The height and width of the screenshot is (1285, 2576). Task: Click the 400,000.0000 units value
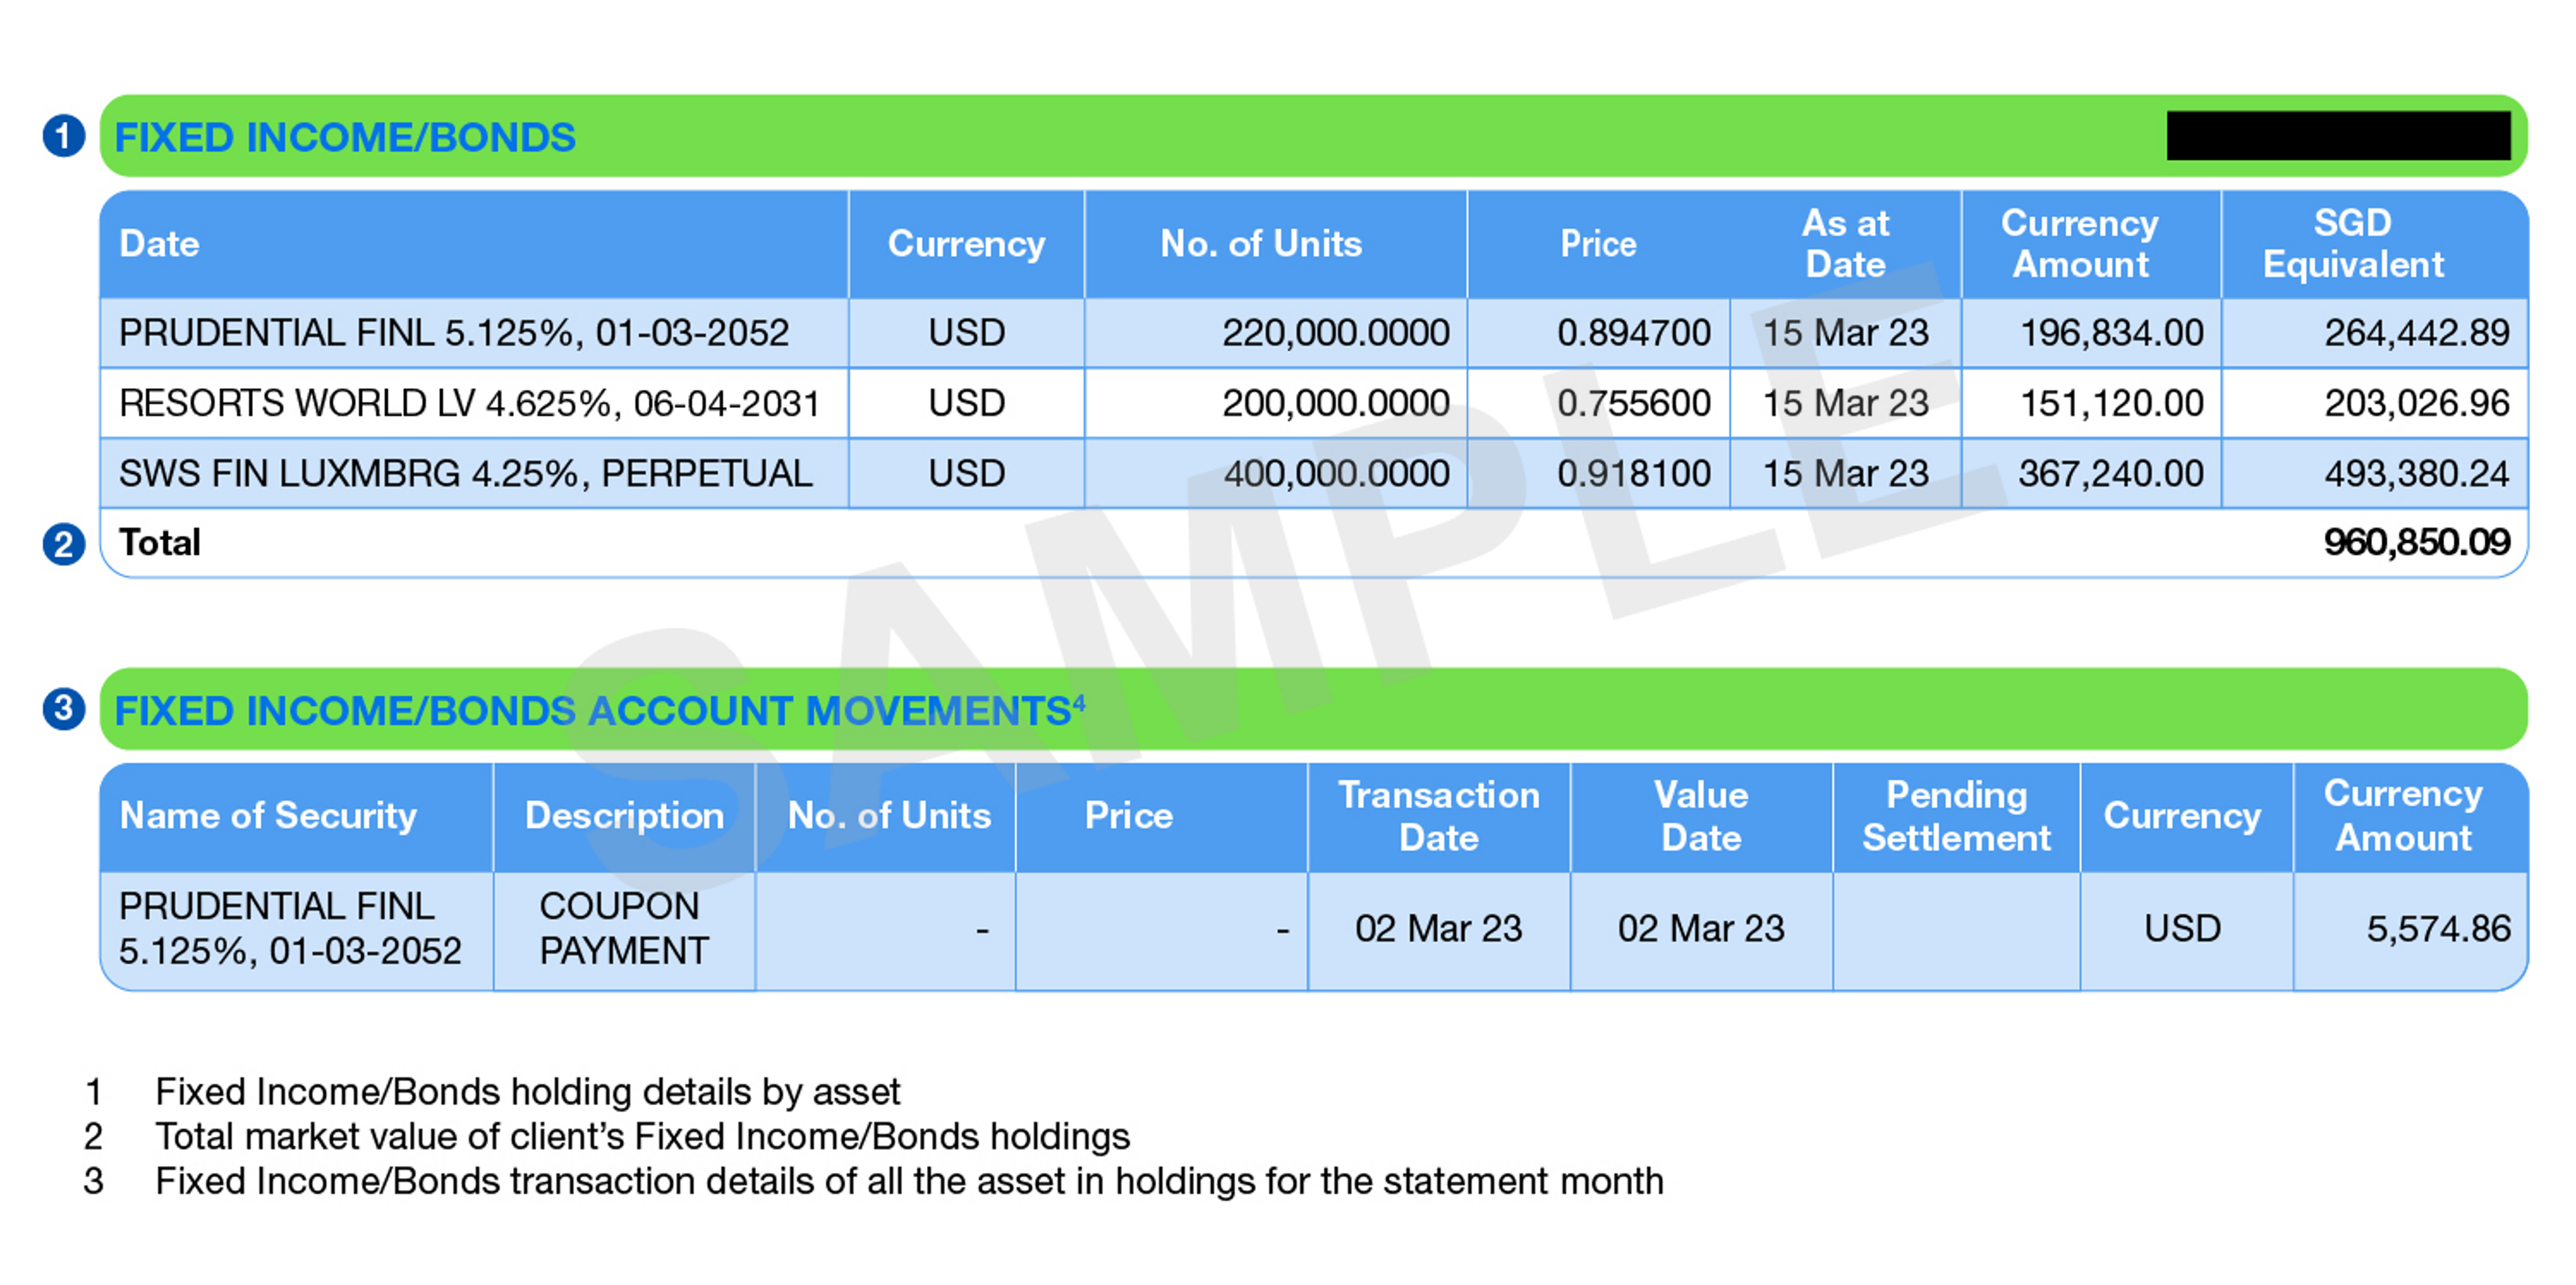click(x=1336, y=473)
